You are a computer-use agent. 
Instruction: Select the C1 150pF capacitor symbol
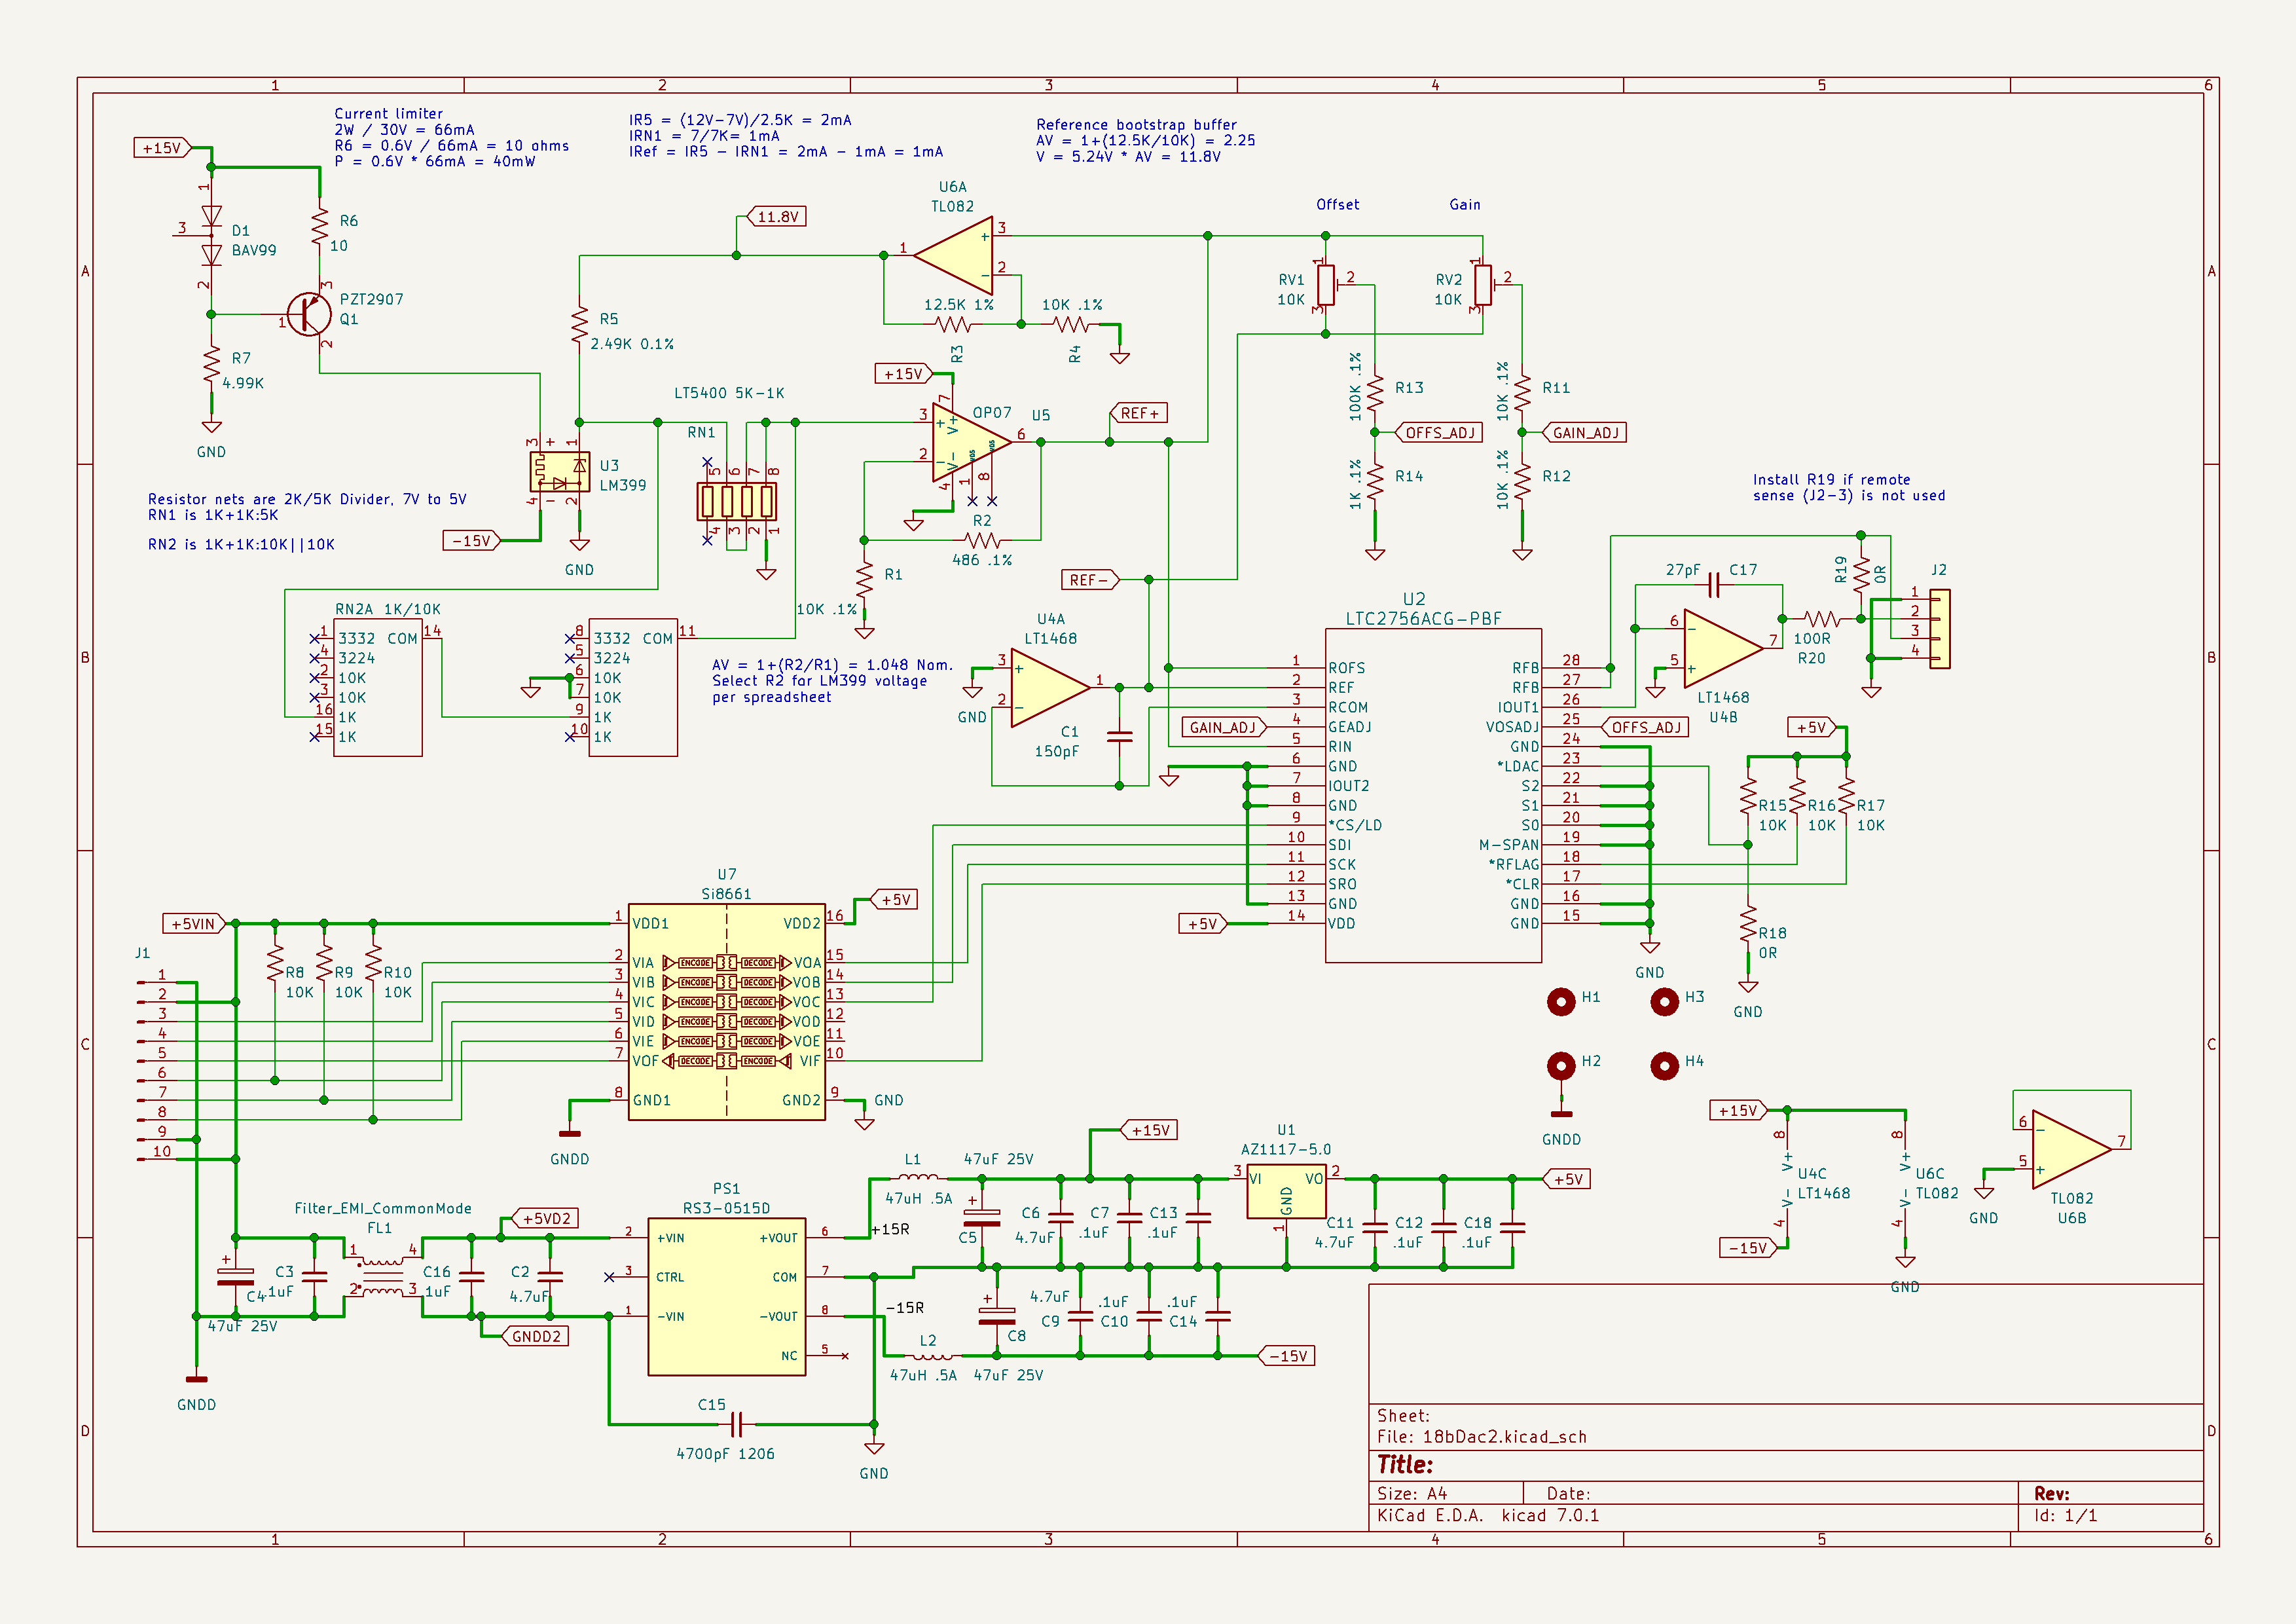(x=1119, y=737)
